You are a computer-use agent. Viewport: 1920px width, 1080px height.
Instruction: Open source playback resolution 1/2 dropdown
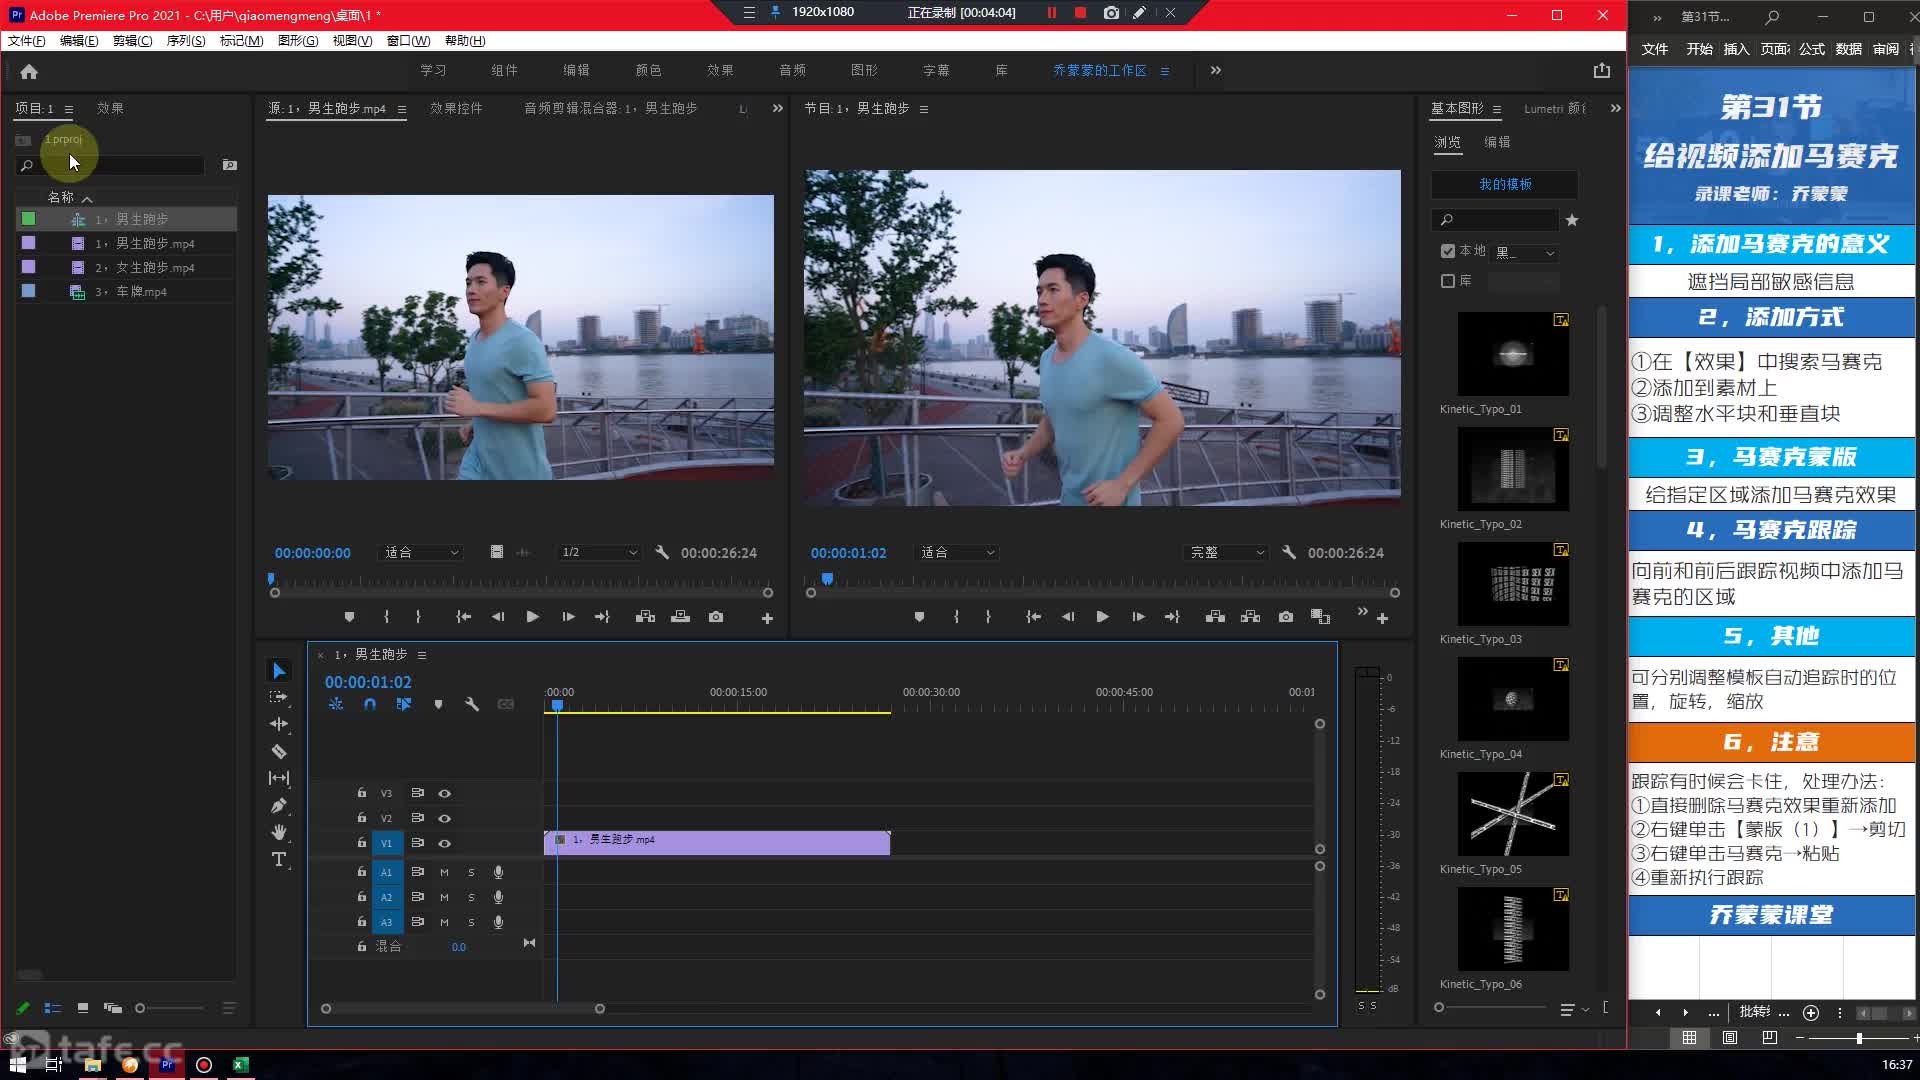598,552
